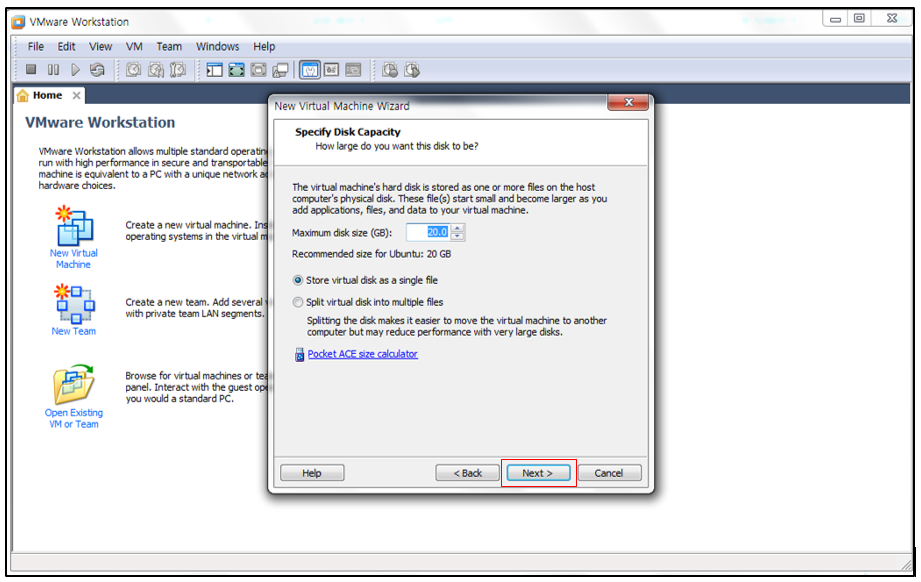Select Split virtual disk into multiple files
921x582 pixels.
pyautogui.click(x=298, y=302)
